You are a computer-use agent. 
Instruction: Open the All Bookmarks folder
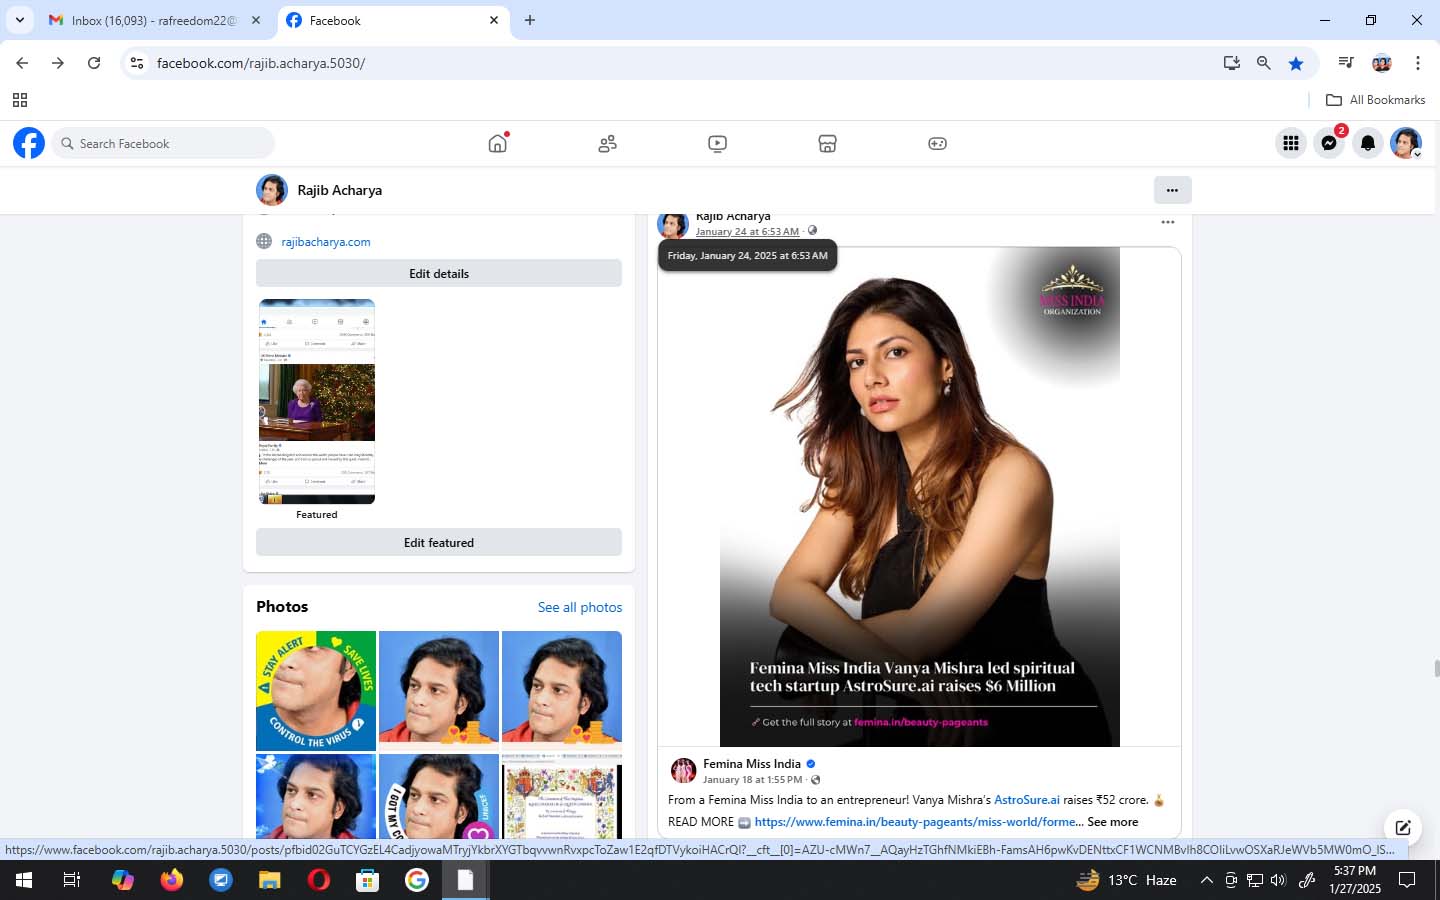point(1376,100)
